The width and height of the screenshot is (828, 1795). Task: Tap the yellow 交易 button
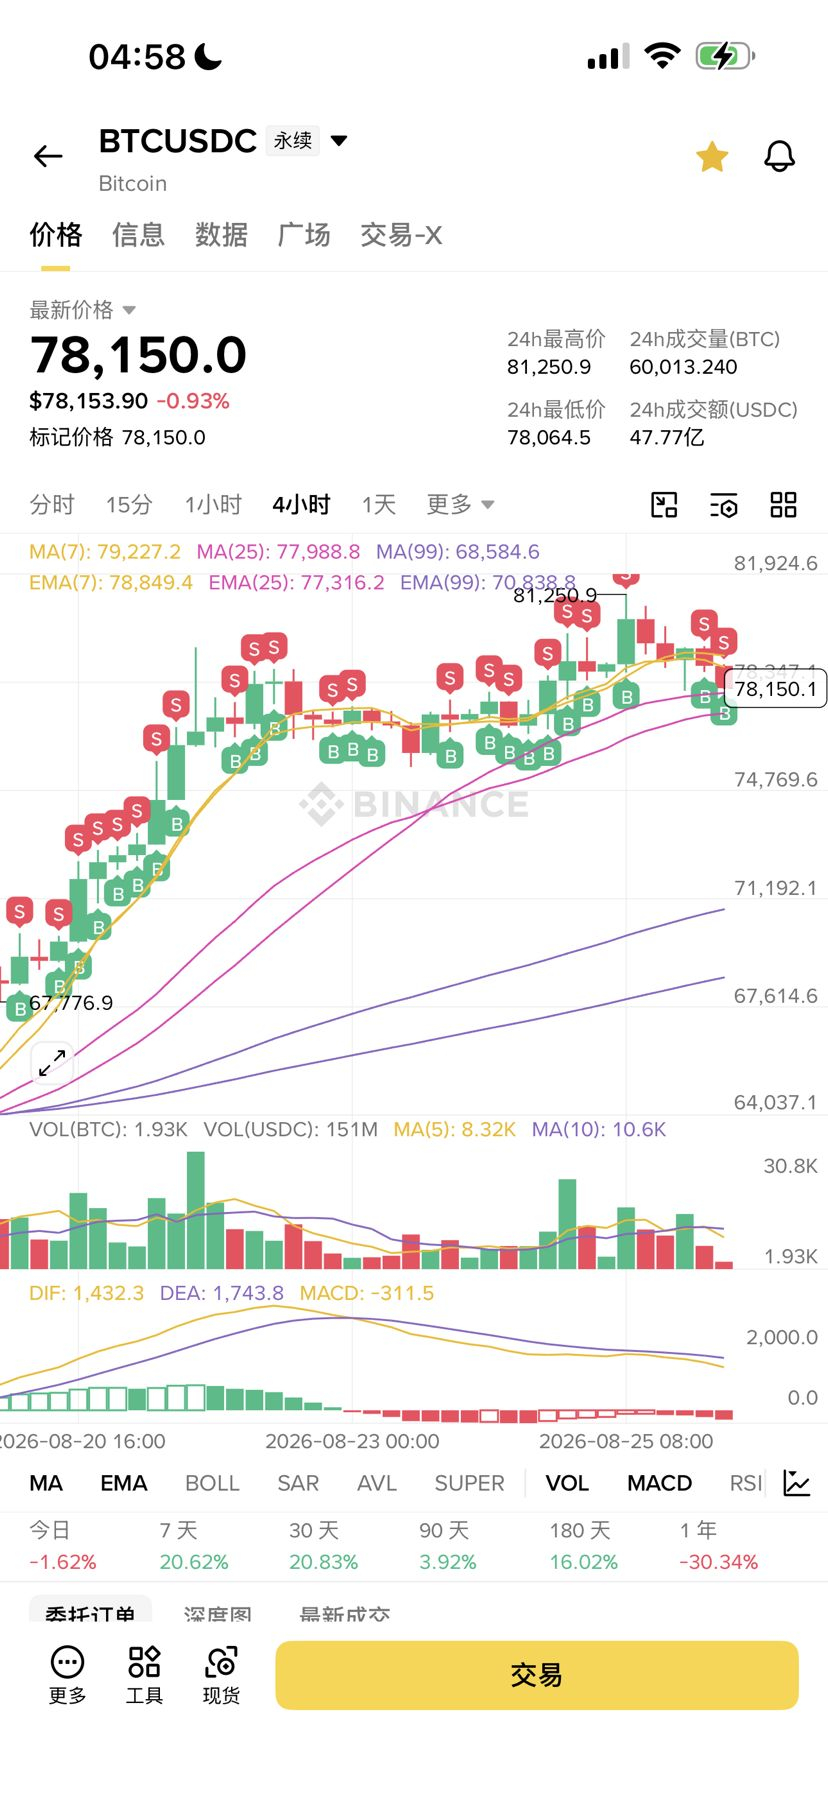(x=537, y=1675)
